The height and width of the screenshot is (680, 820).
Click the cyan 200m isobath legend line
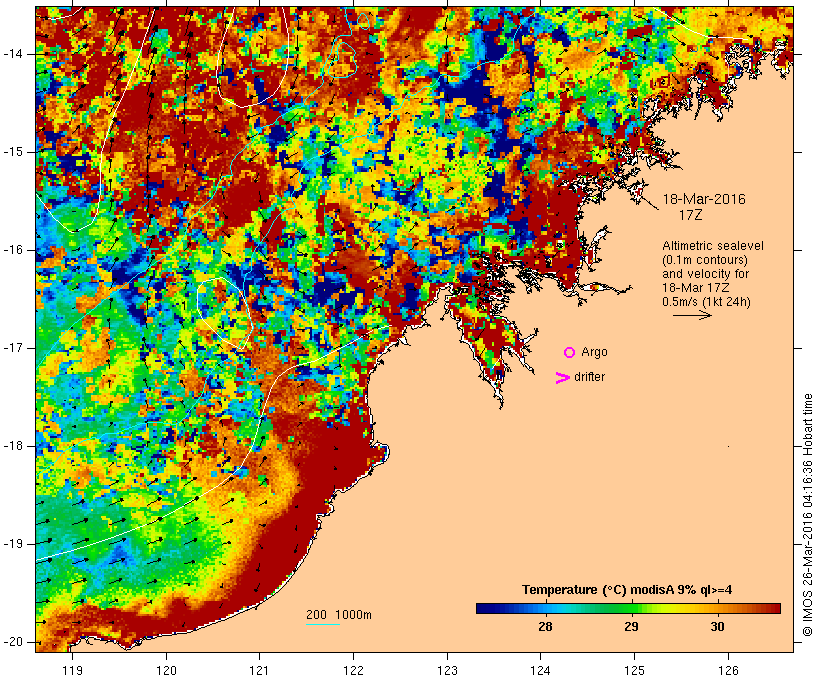click(323, 624)
